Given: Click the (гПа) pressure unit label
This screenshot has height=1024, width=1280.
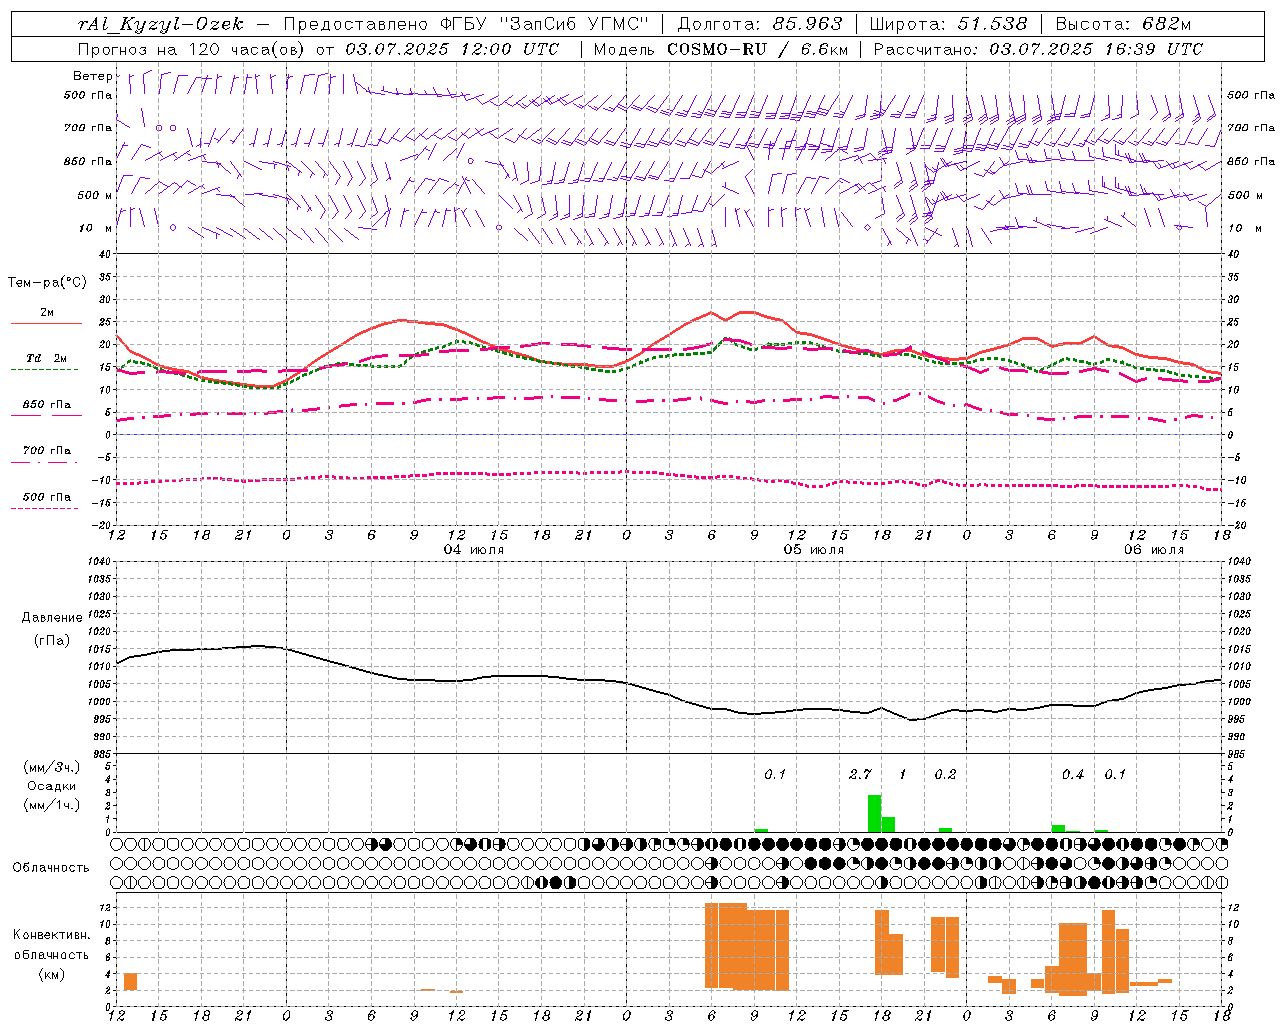Looking at the screenshot, I should click(x=52, y=641).
